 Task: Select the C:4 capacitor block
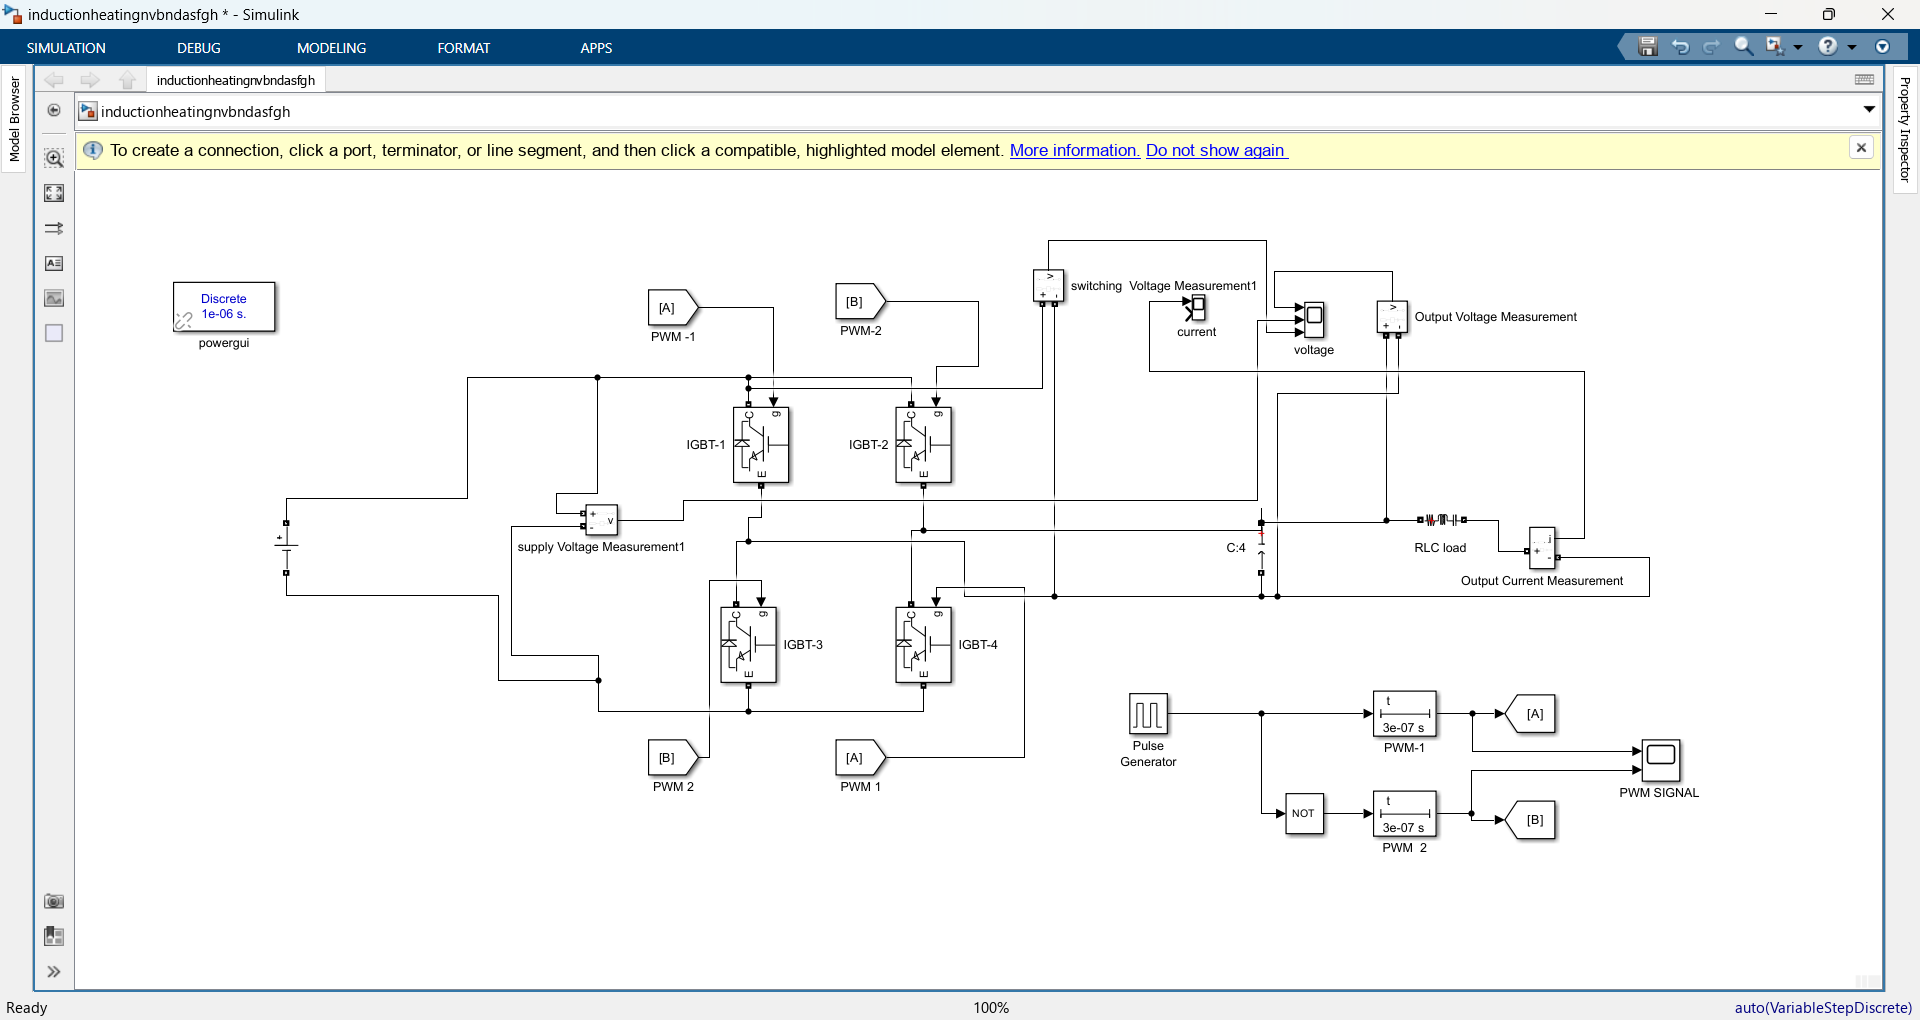coord(1261,548)
